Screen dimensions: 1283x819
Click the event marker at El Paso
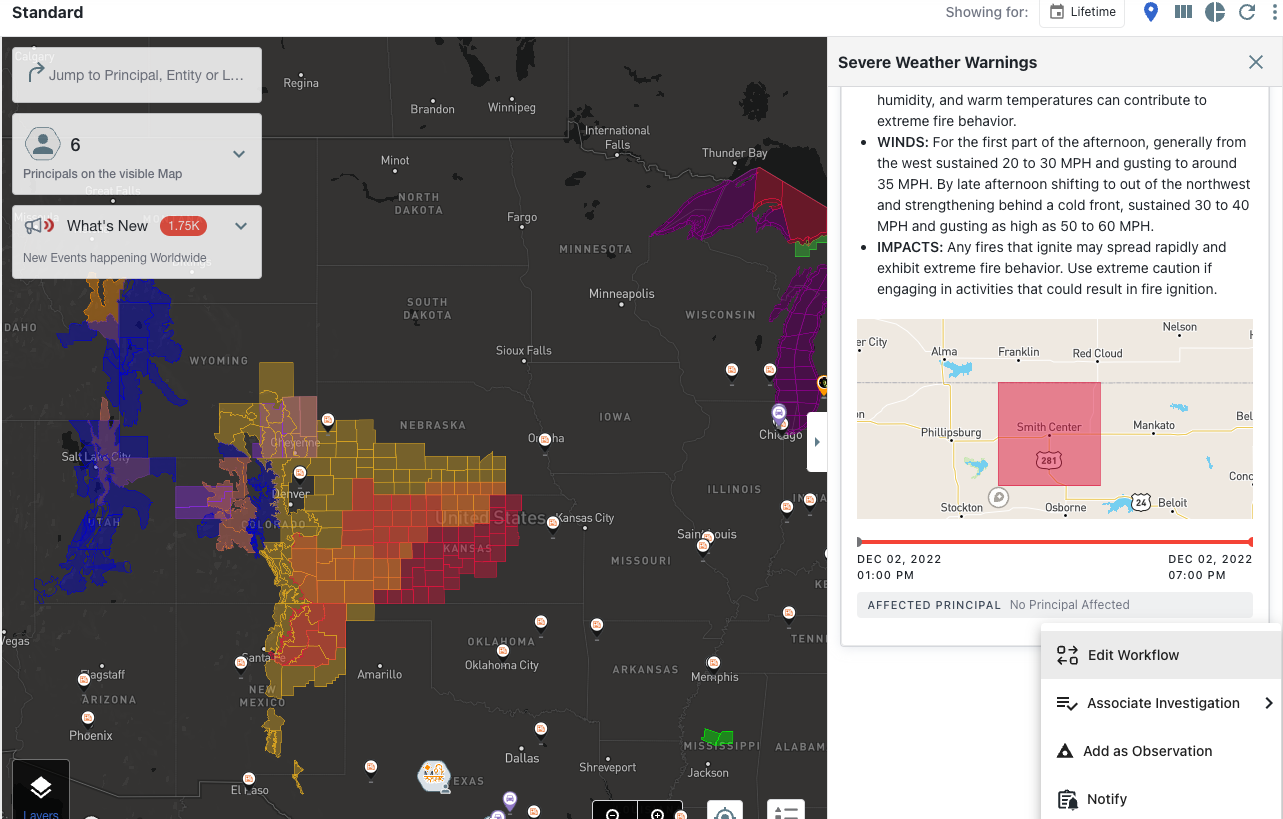tap(248, 780)
